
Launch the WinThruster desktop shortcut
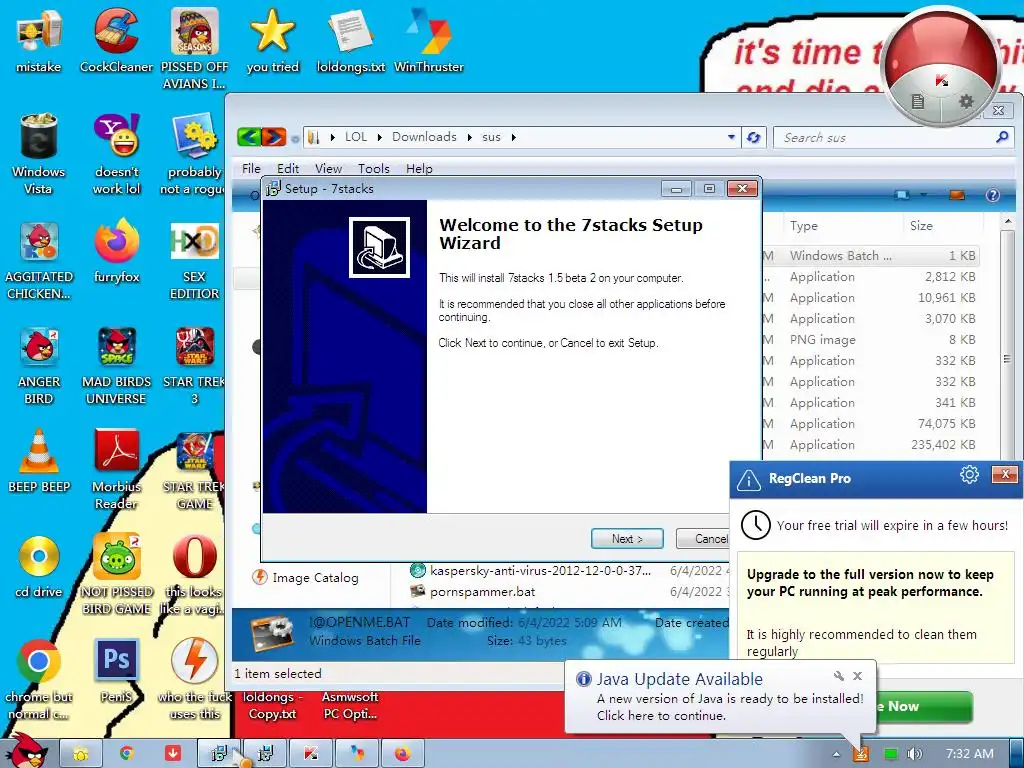coord(428,40)
